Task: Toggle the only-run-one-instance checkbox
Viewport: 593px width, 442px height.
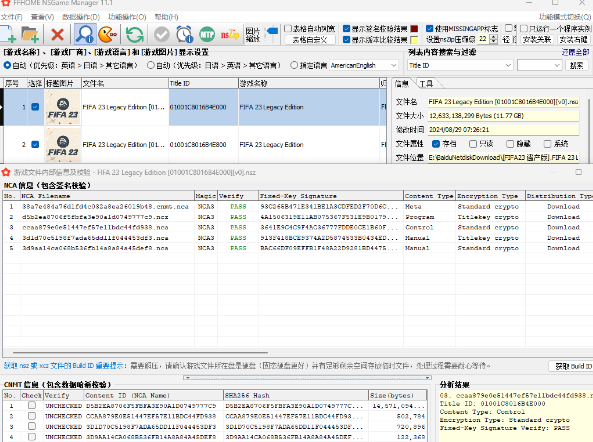Action: point(524,28)
